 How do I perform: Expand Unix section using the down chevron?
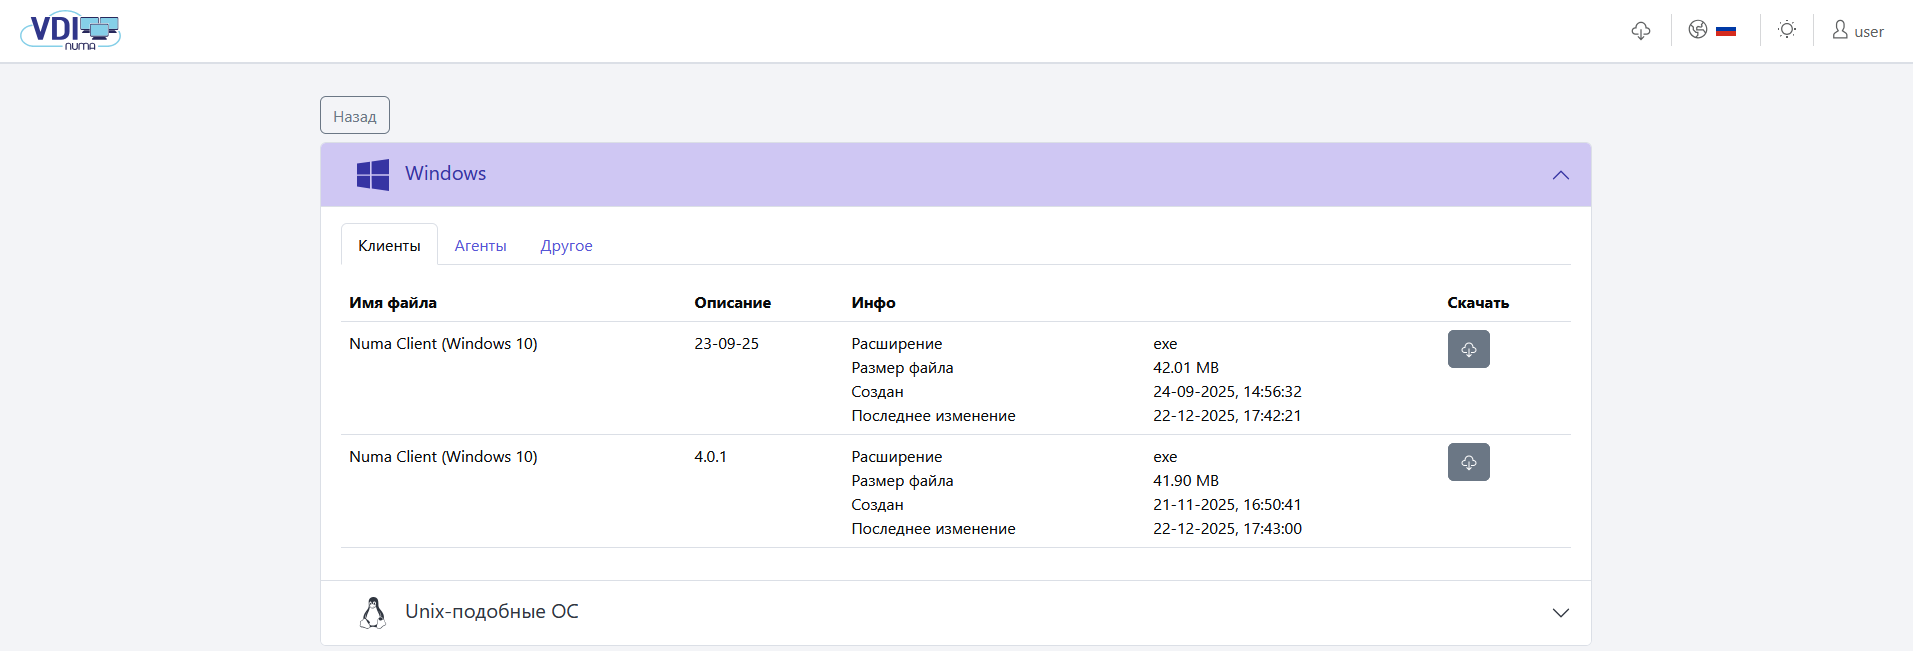pos(1560,613)
